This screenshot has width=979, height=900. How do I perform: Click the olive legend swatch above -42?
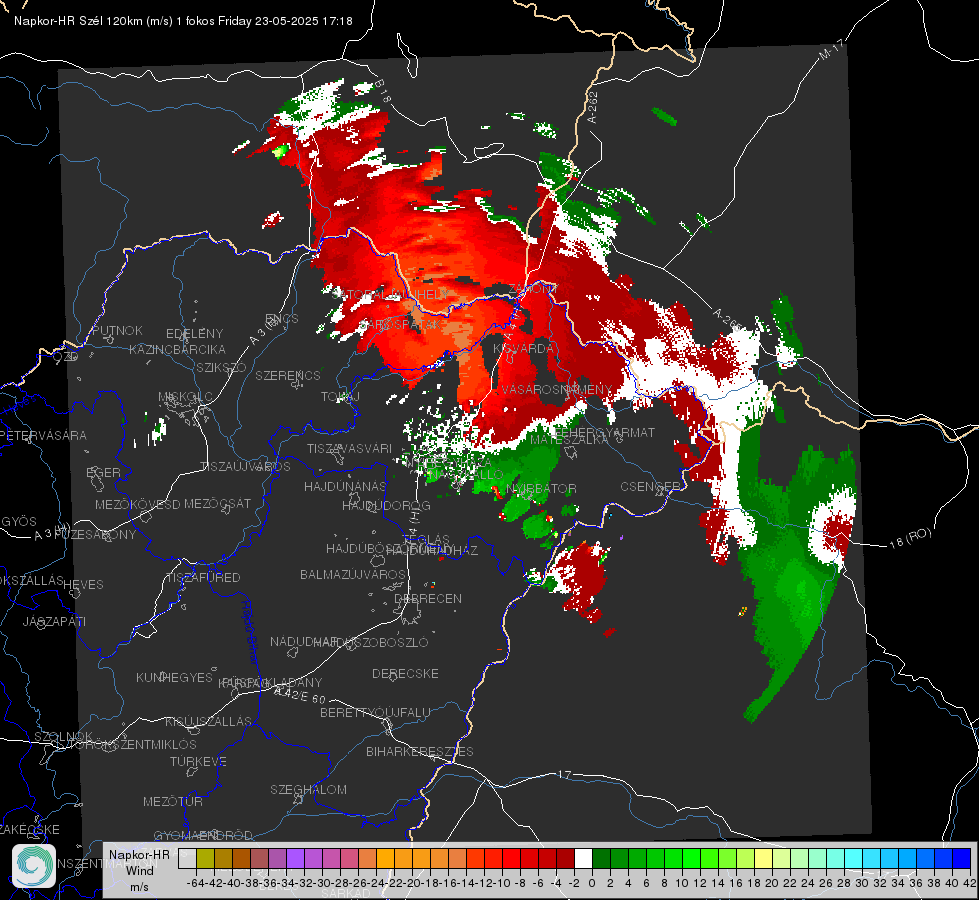tap(205, 859)
